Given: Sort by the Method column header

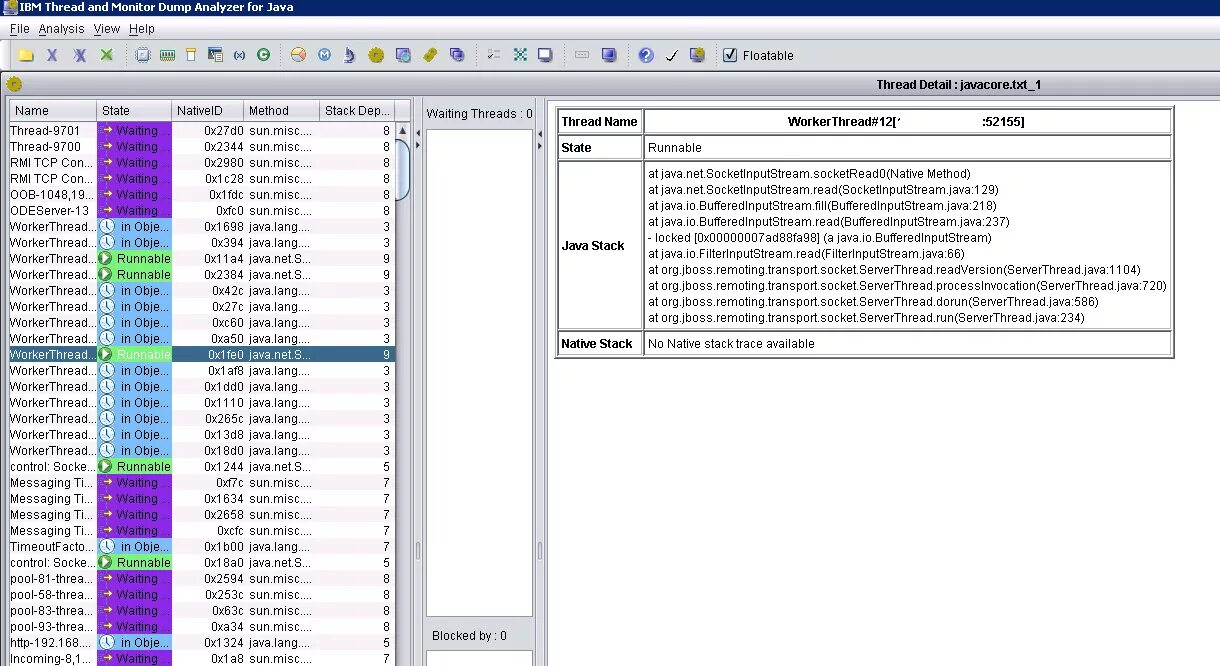Looking at the screenshot, I should coord(282,111).
